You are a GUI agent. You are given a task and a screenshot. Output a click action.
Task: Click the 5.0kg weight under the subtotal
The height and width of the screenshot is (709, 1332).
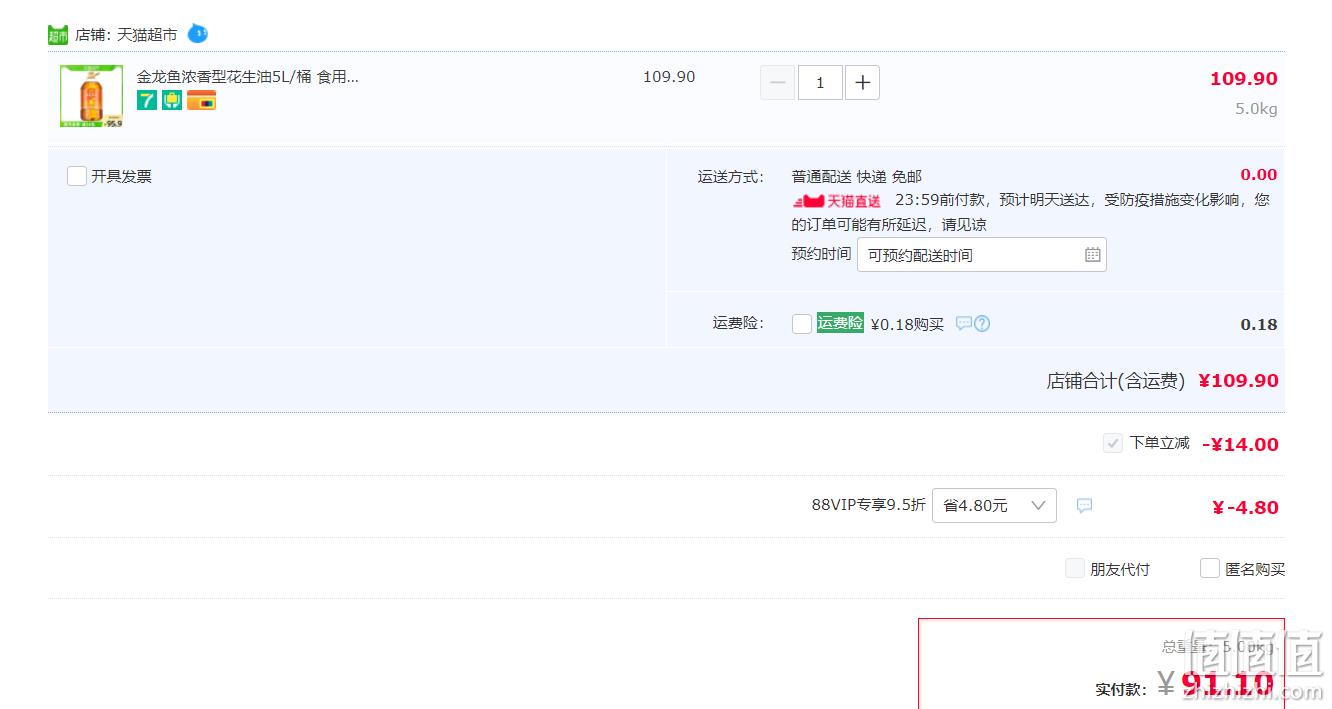(1256, 109)
